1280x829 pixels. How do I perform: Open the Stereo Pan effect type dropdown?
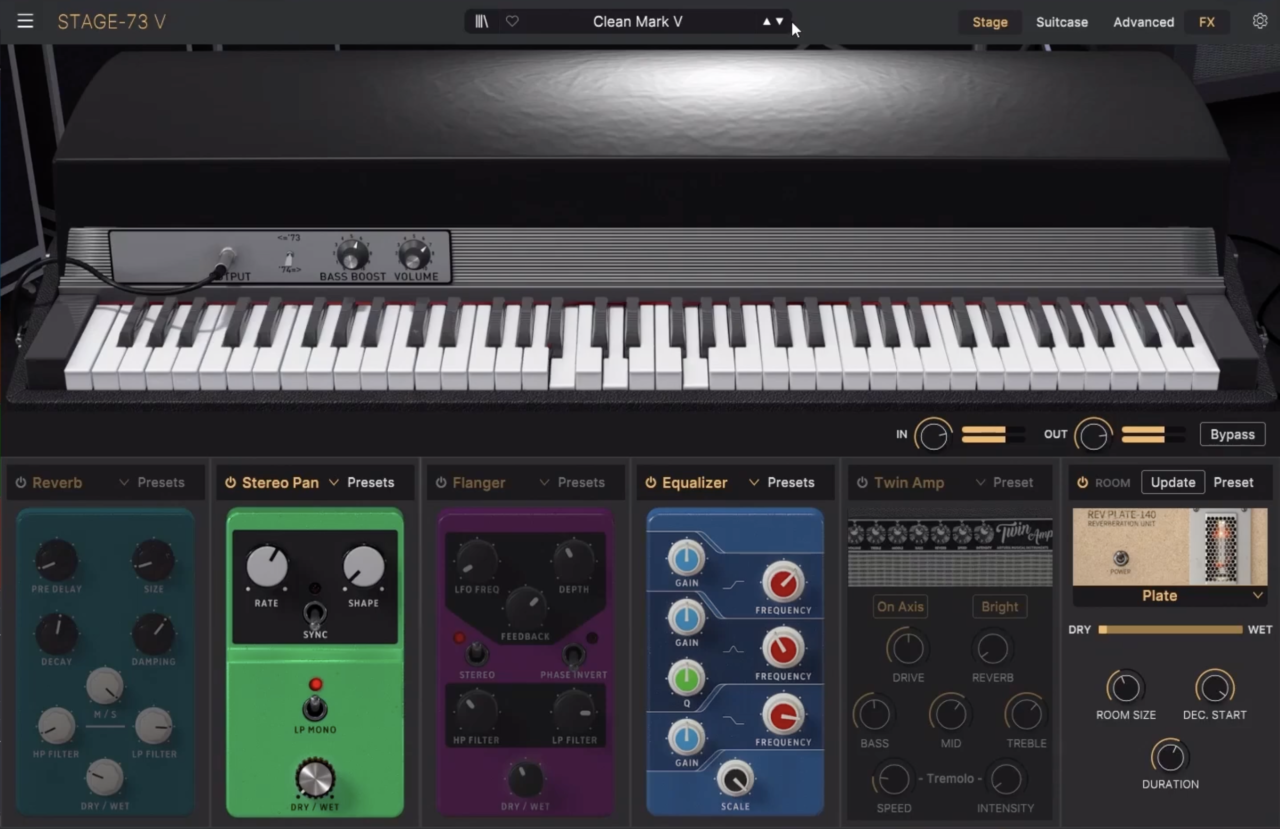pos(334,483)
